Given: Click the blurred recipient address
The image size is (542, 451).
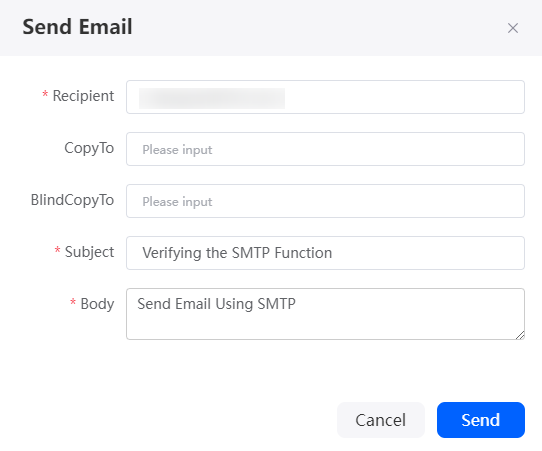Looking at the screenshot, I should pyautogui.click(x=212, y=98).
